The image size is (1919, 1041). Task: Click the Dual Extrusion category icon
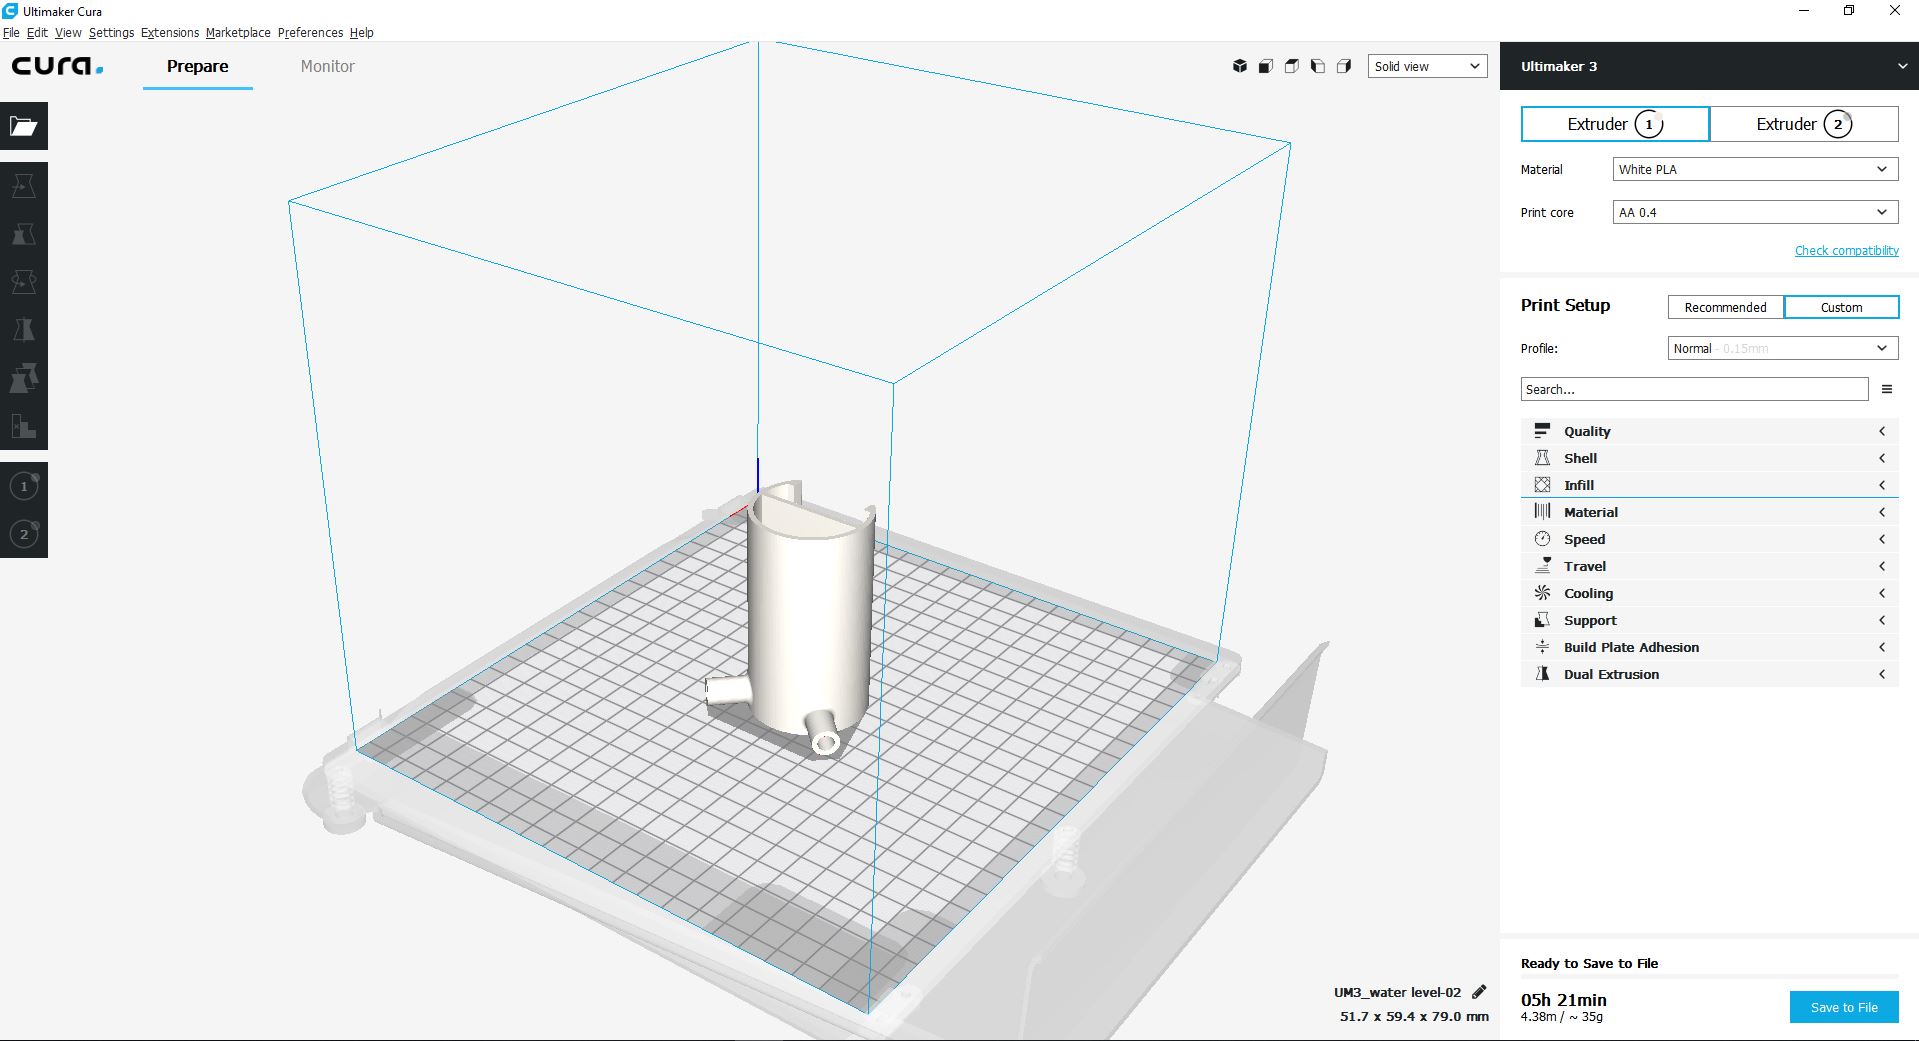coord(1542,673)
